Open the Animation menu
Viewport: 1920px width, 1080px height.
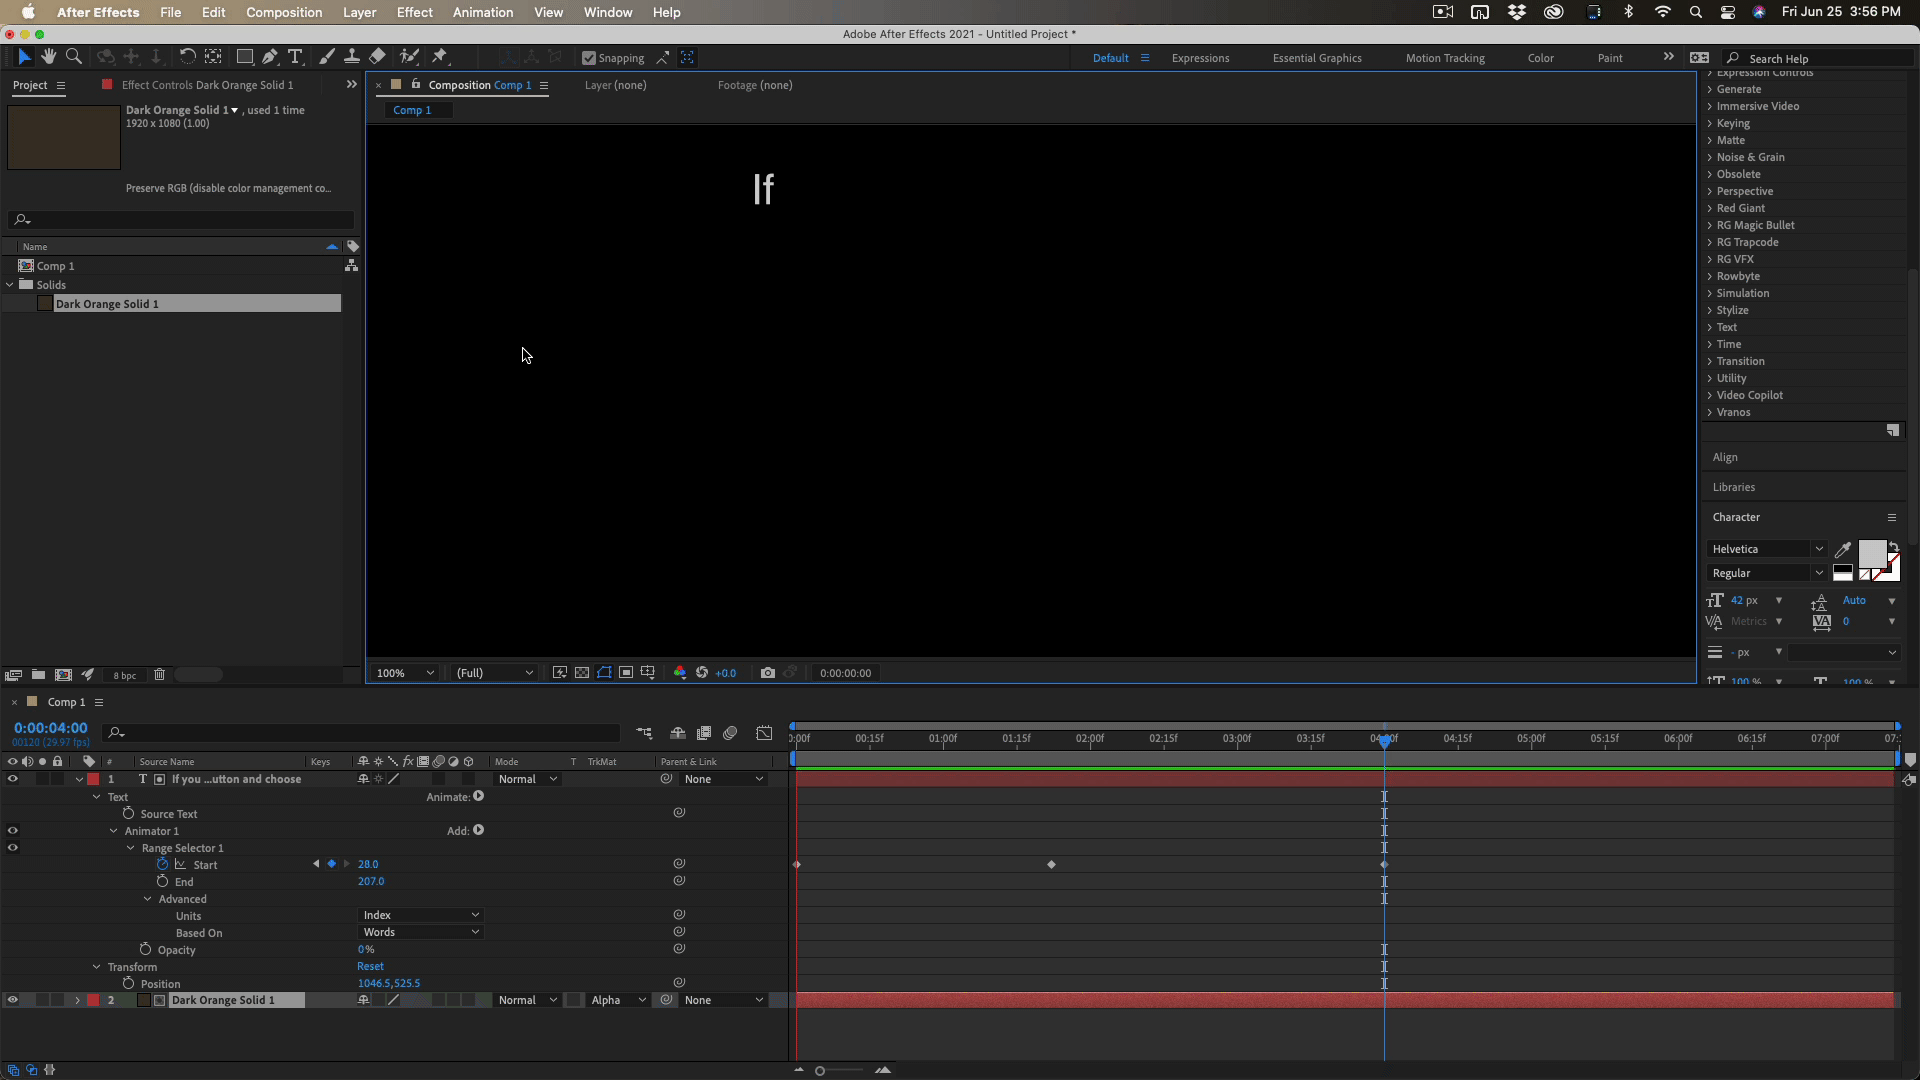click(x=482, y=12)
